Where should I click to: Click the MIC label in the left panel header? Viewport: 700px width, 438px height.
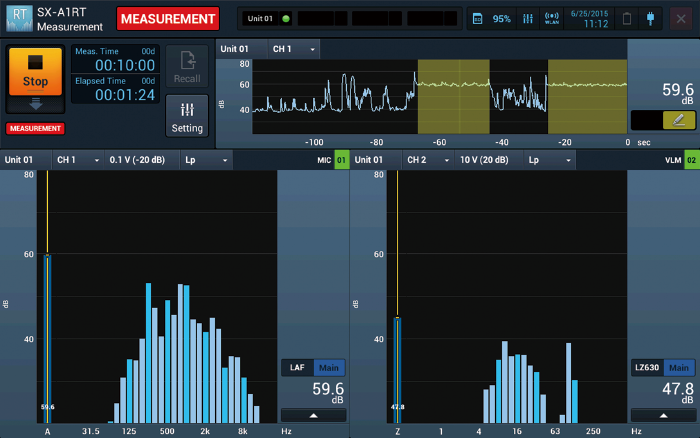pos(324,160)
